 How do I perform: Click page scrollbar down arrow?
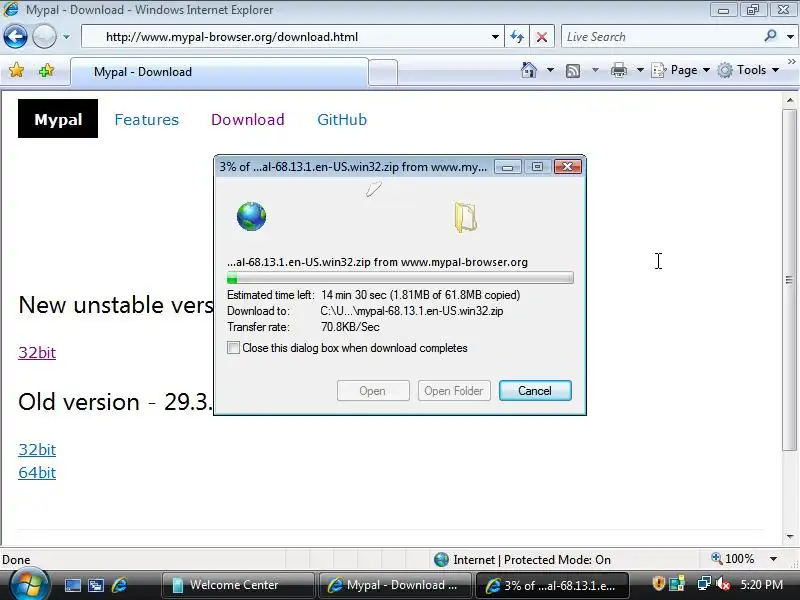coord(790,536)
